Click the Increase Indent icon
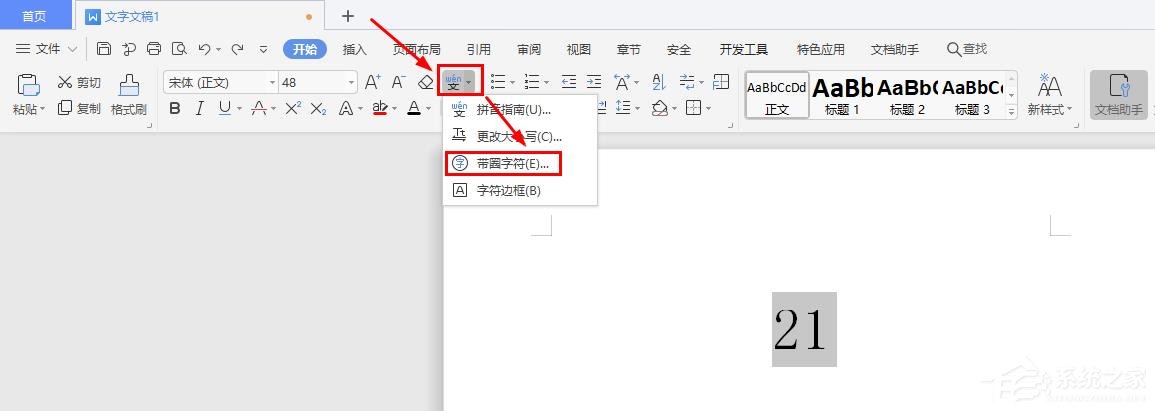 tap(594, 82)
